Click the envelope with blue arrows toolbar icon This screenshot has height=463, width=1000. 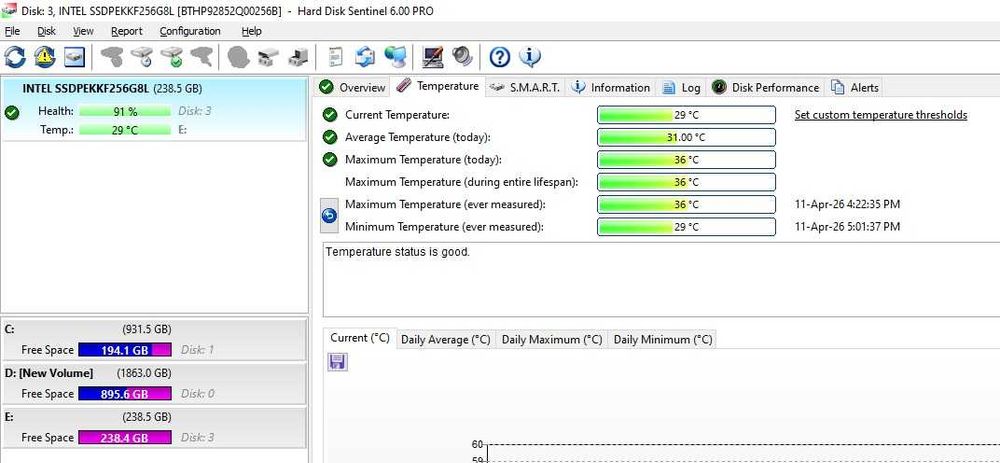coord(365,57)
